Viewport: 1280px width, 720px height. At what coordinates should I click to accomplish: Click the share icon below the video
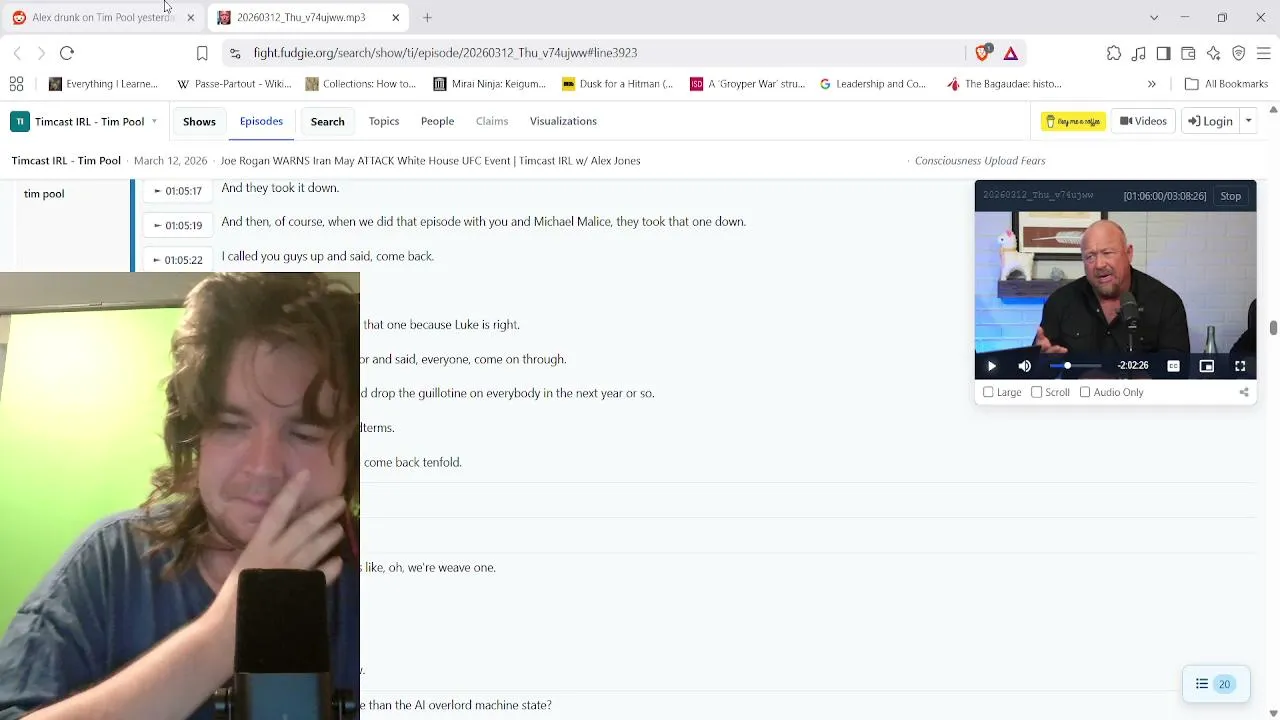pyautogui.click(x=1244, y=392)
